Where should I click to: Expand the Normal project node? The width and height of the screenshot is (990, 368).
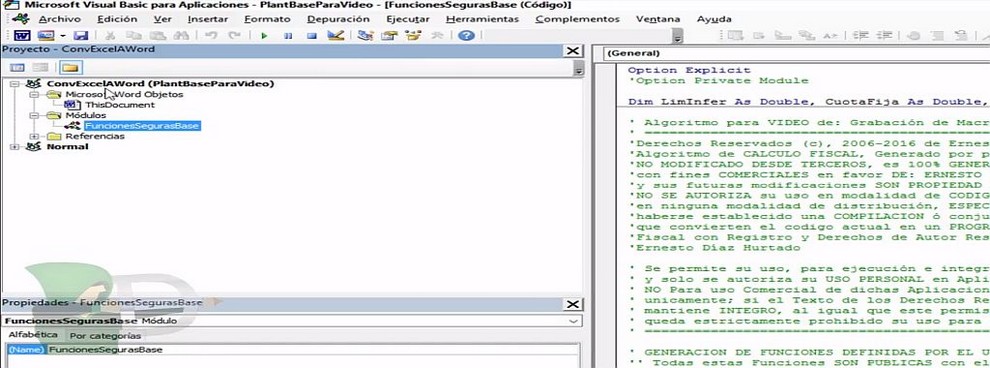(x=15, y=147)
